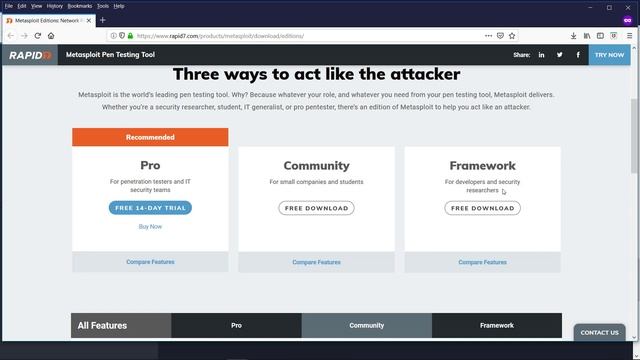
Task: Open tracking protection shield in address bar
Action: 122,36
